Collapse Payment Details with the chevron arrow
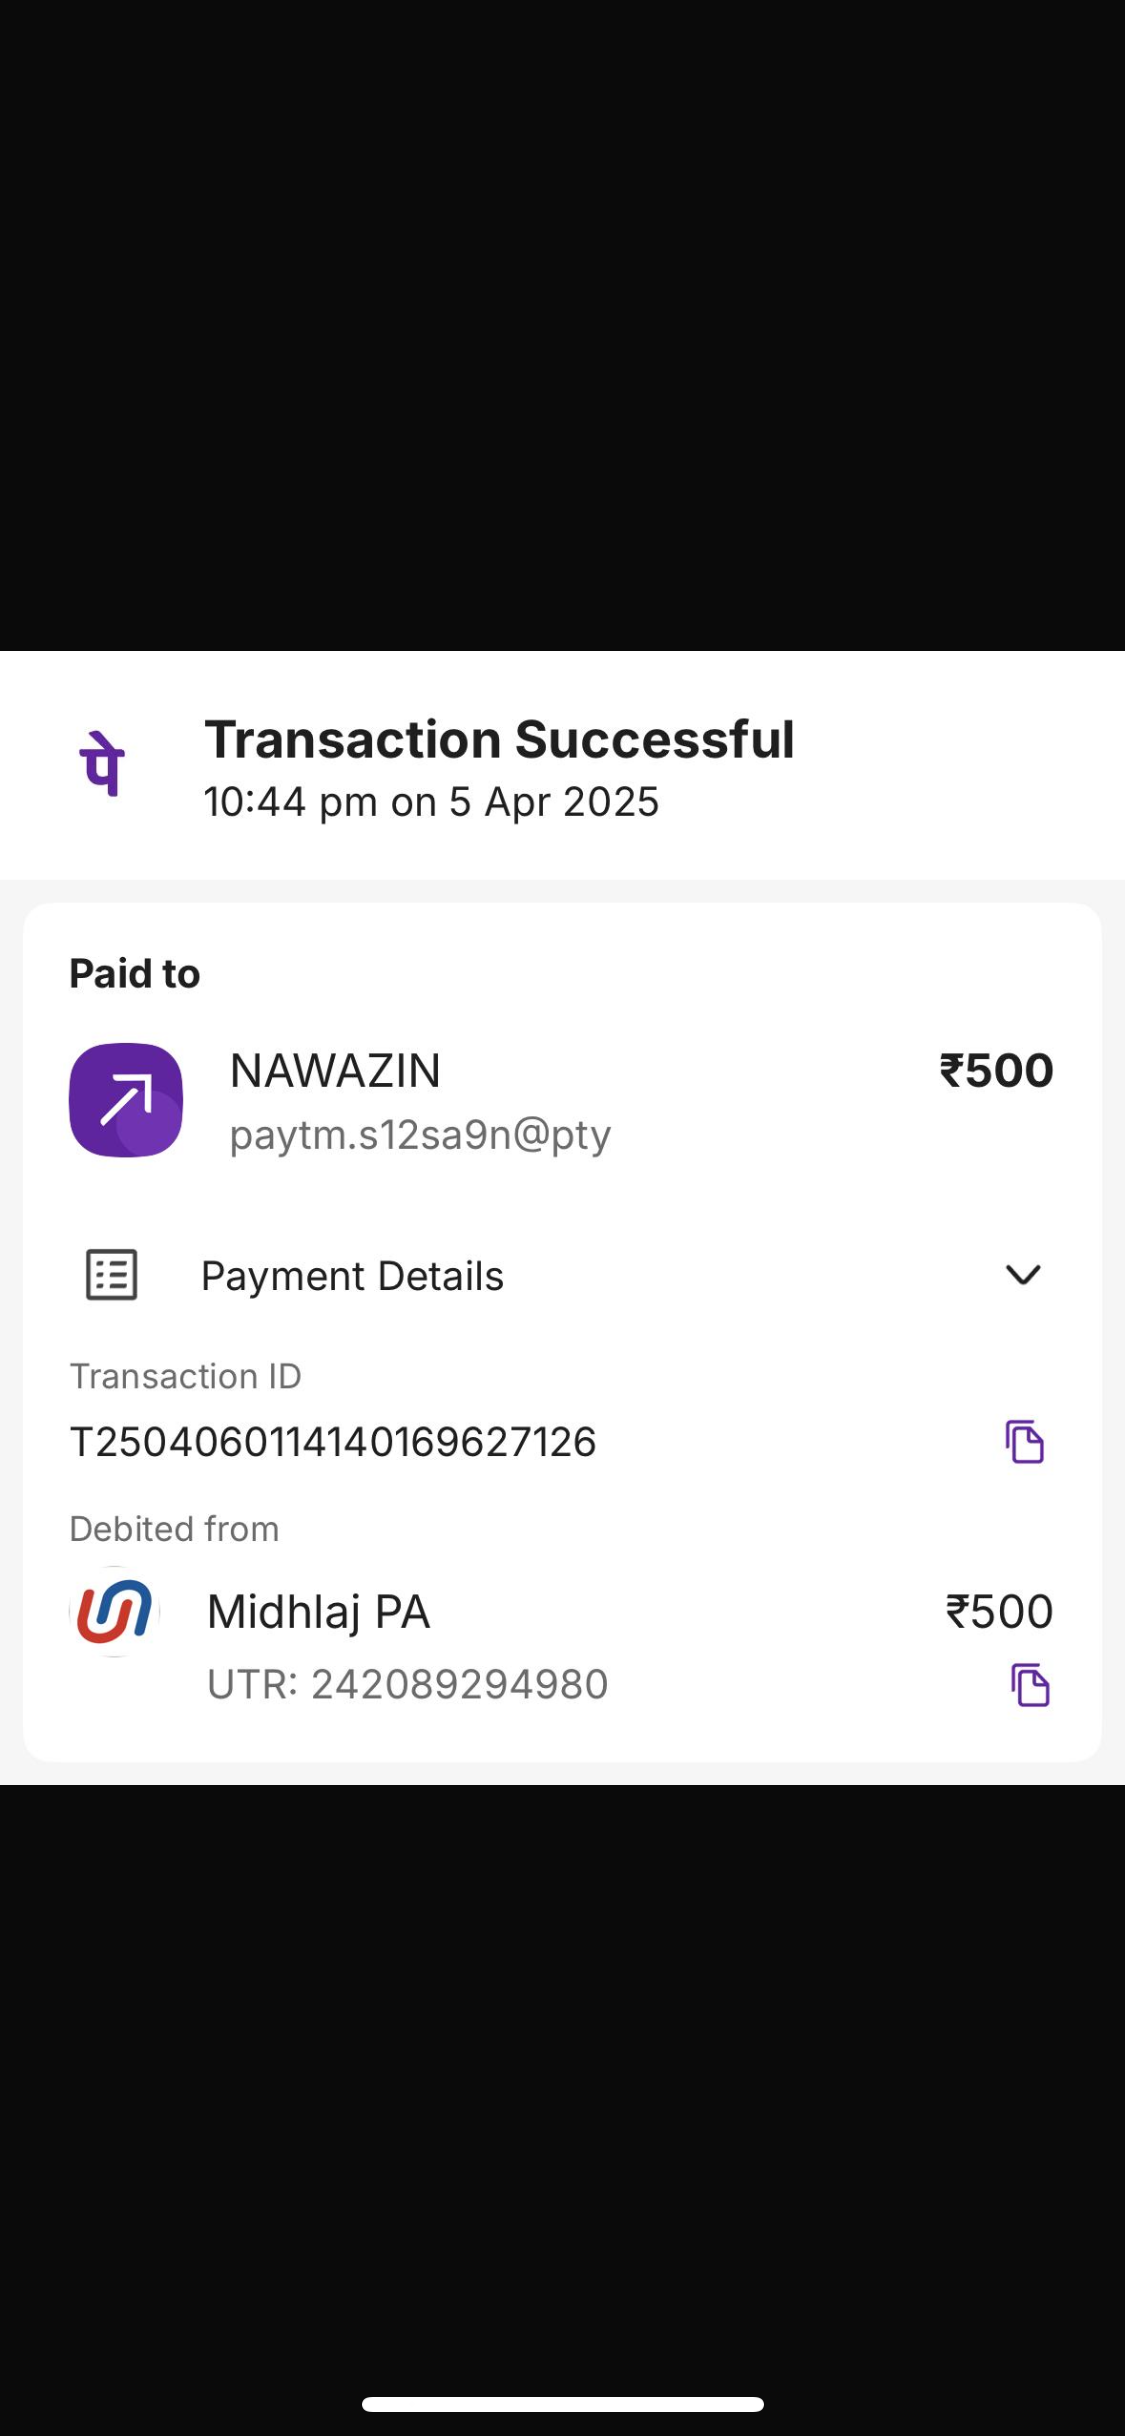 (1022, 1275)
